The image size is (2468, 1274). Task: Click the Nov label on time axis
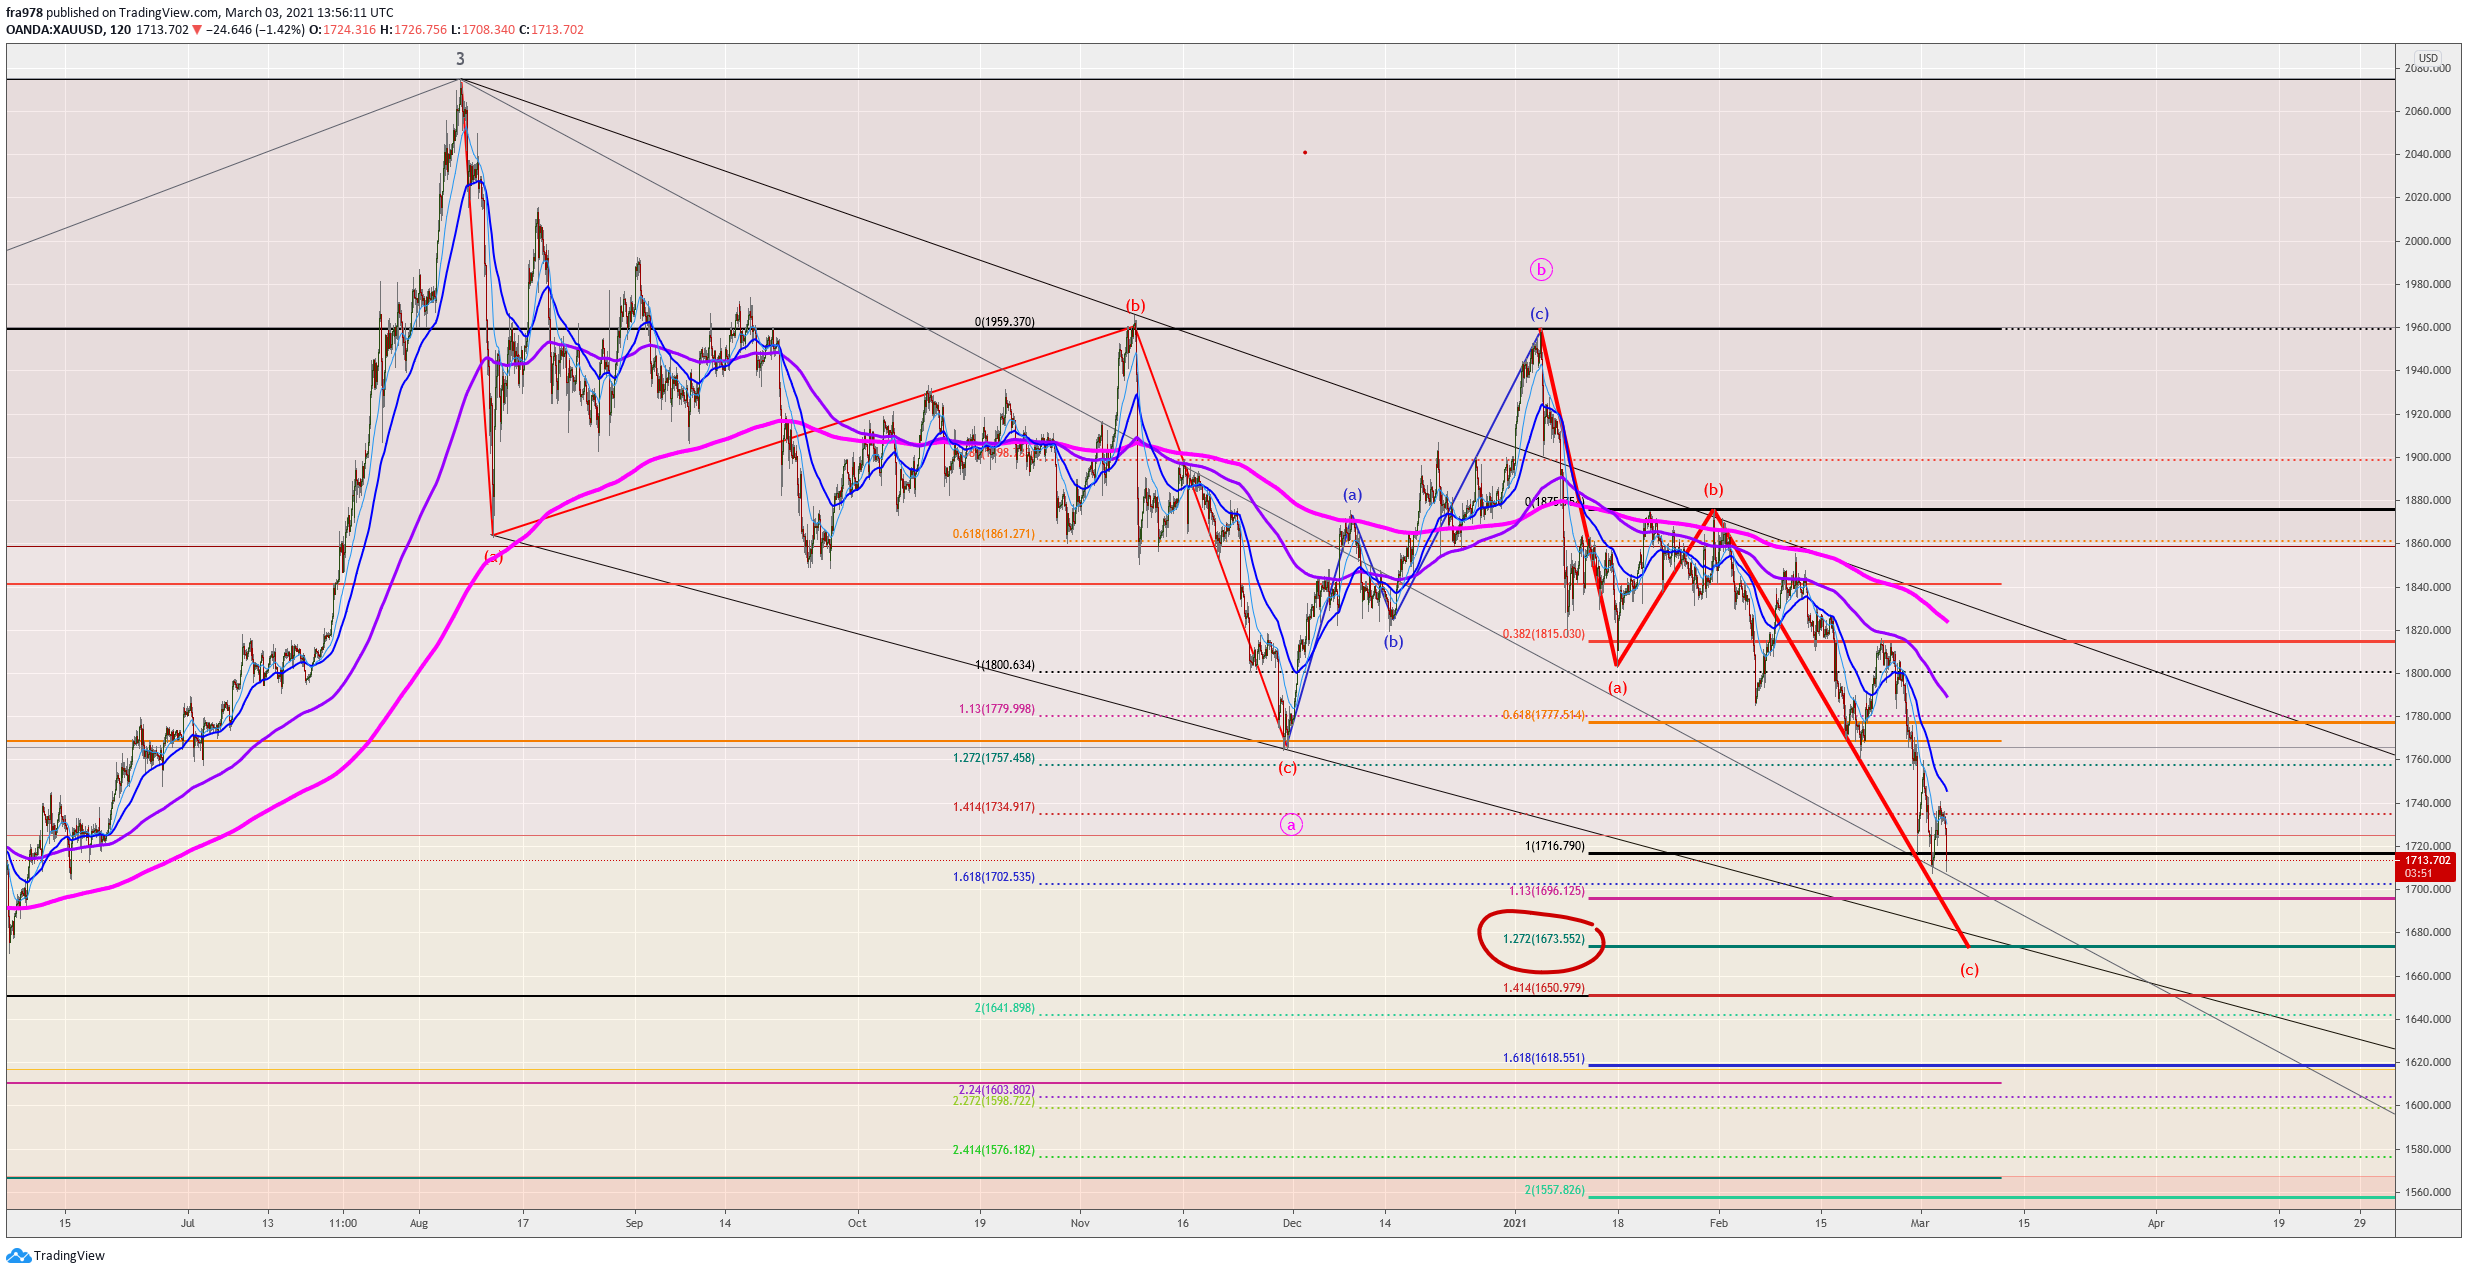pyautogui.click(x=1080, y=1223)
